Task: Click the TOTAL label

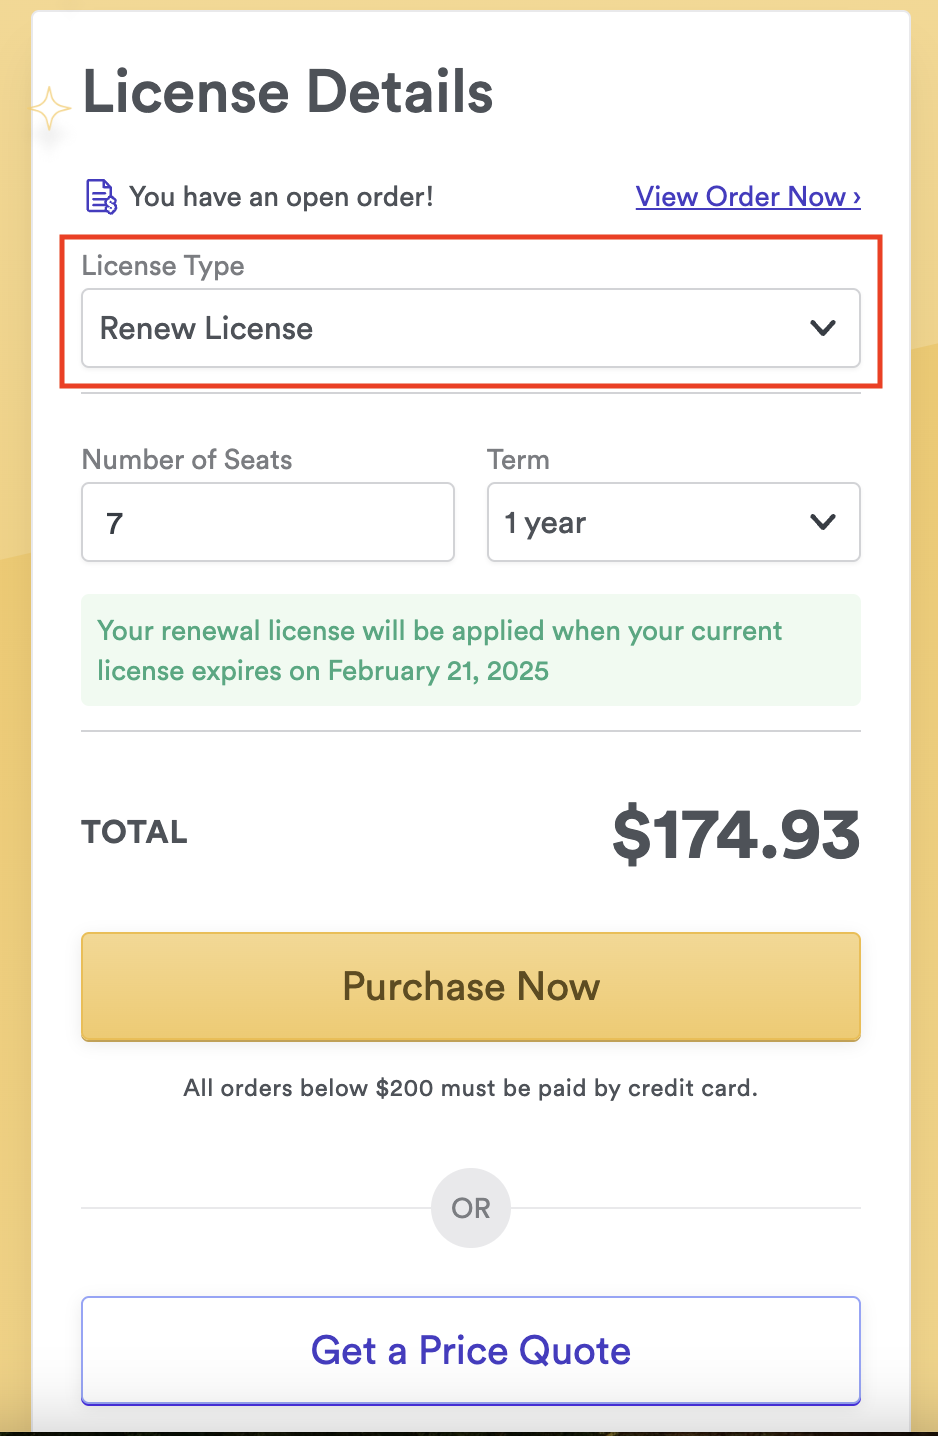Action: [x=135, y=832]
